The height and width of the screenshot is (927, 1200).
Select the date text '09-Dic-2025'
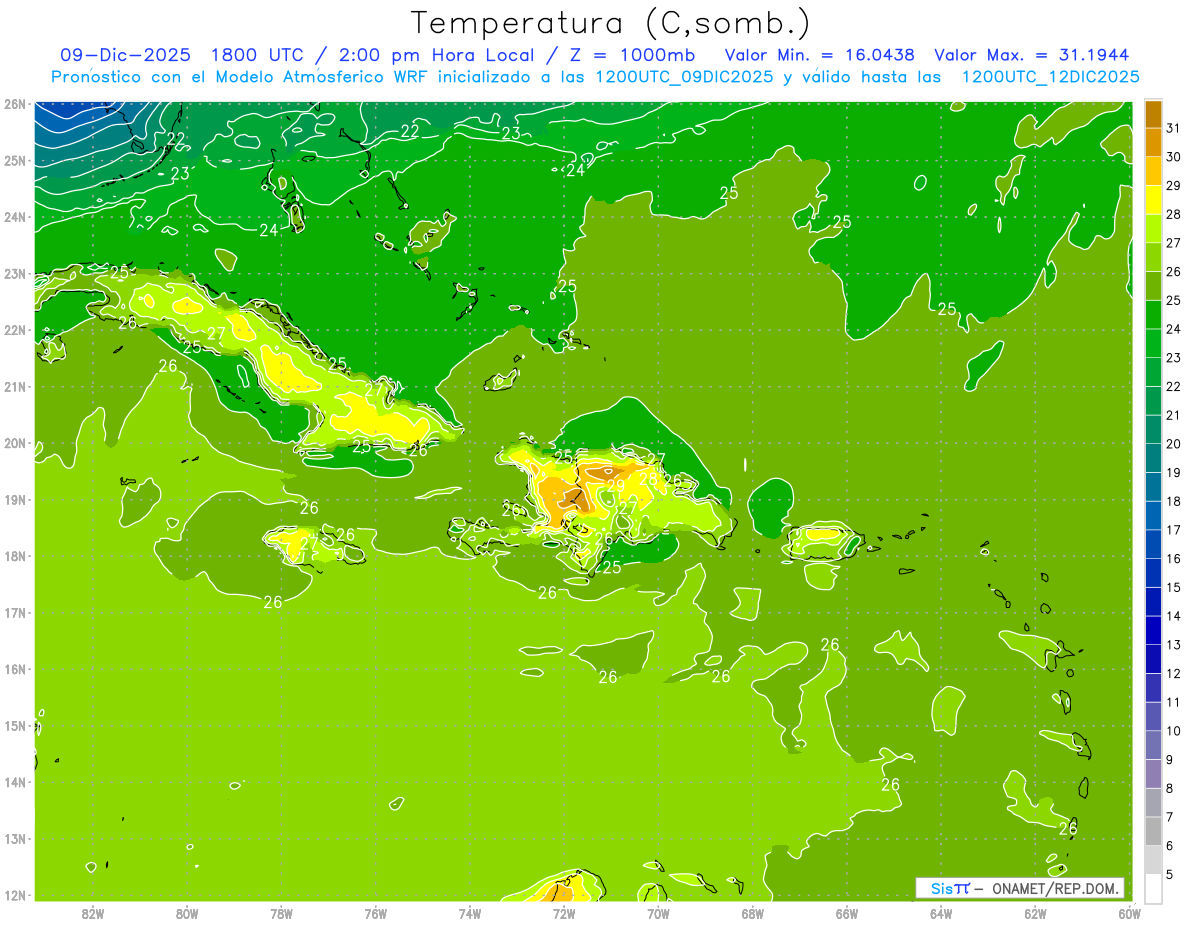point(126,54)
